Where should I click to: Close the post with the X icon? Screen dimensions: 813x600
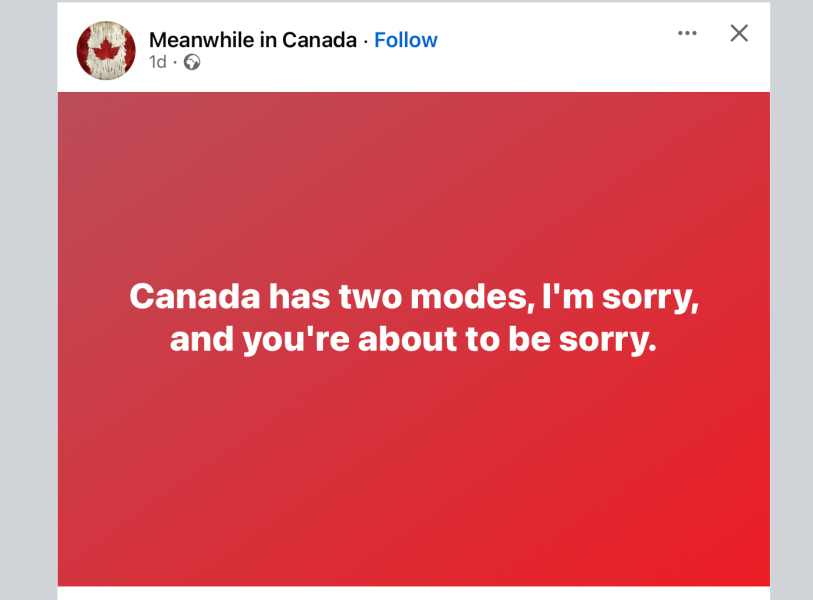[x=739, y=33]
